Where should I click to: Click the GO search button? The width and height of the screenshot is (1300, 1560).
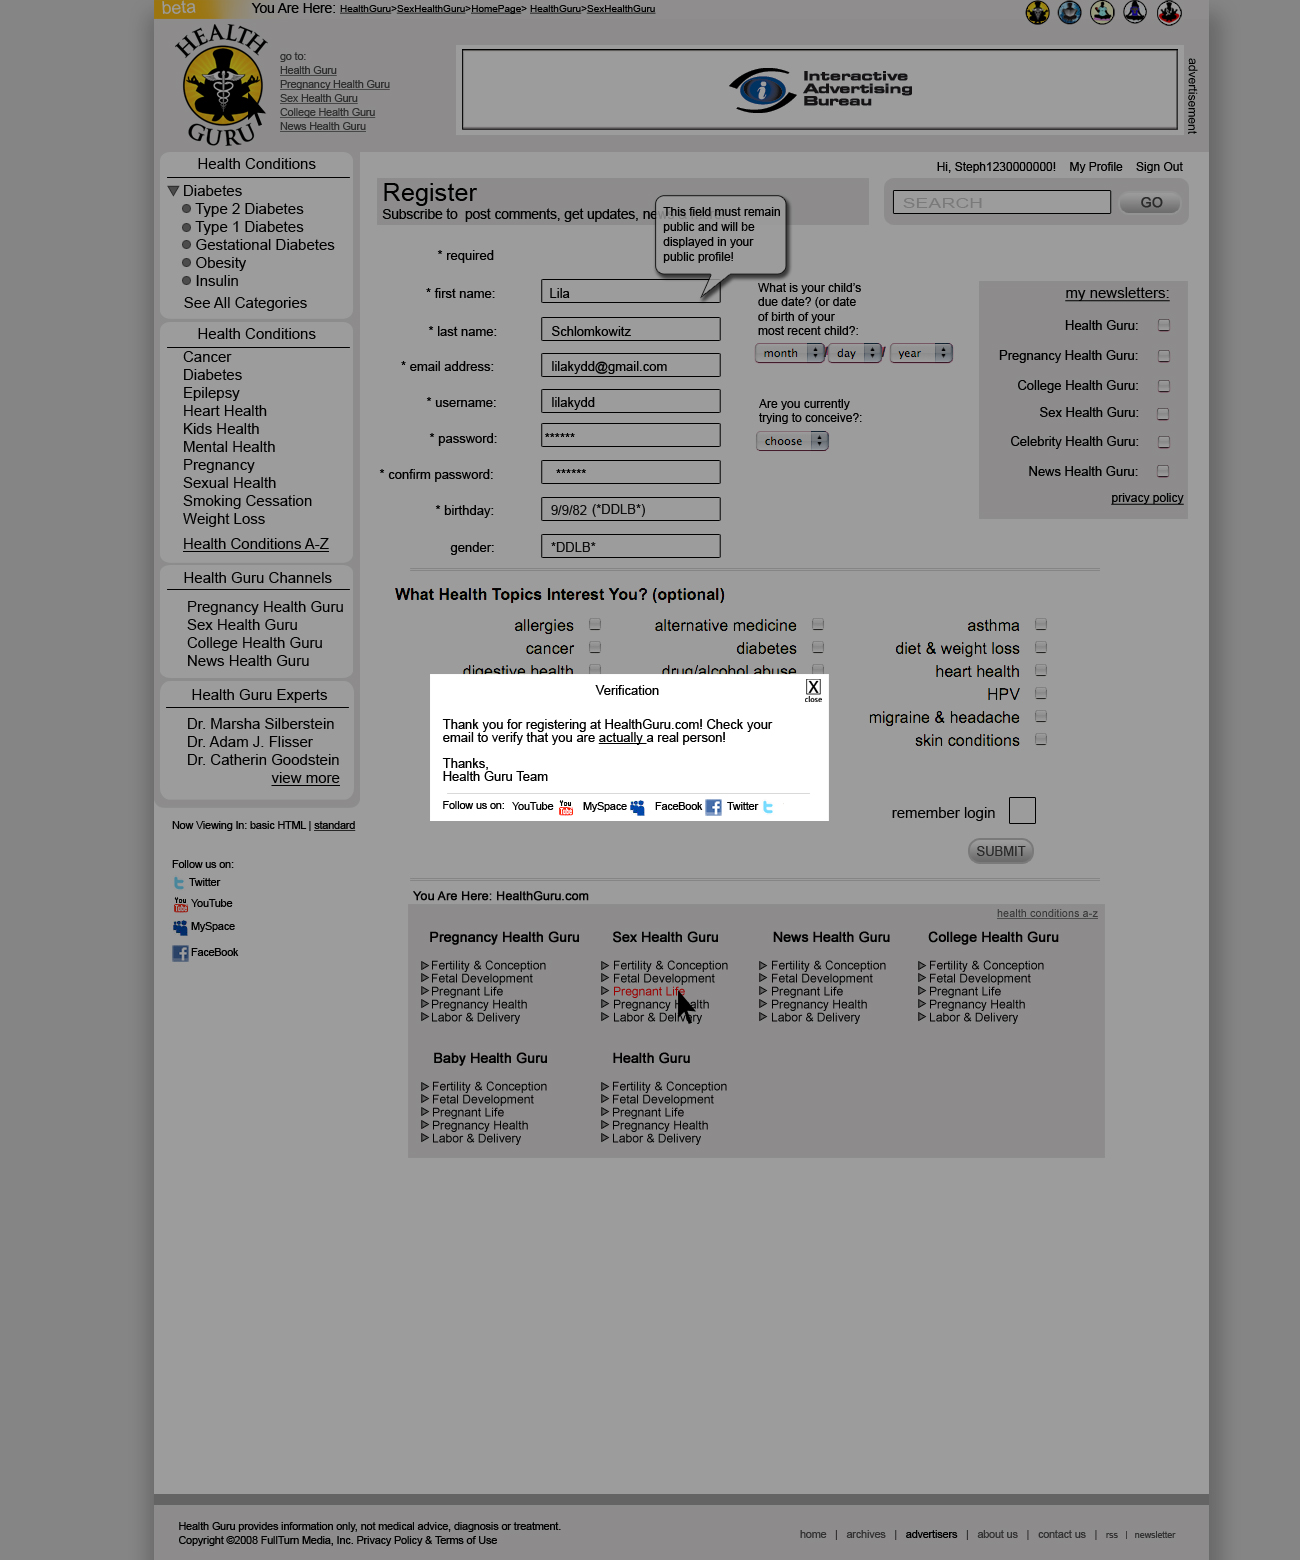coord(1151,202)
